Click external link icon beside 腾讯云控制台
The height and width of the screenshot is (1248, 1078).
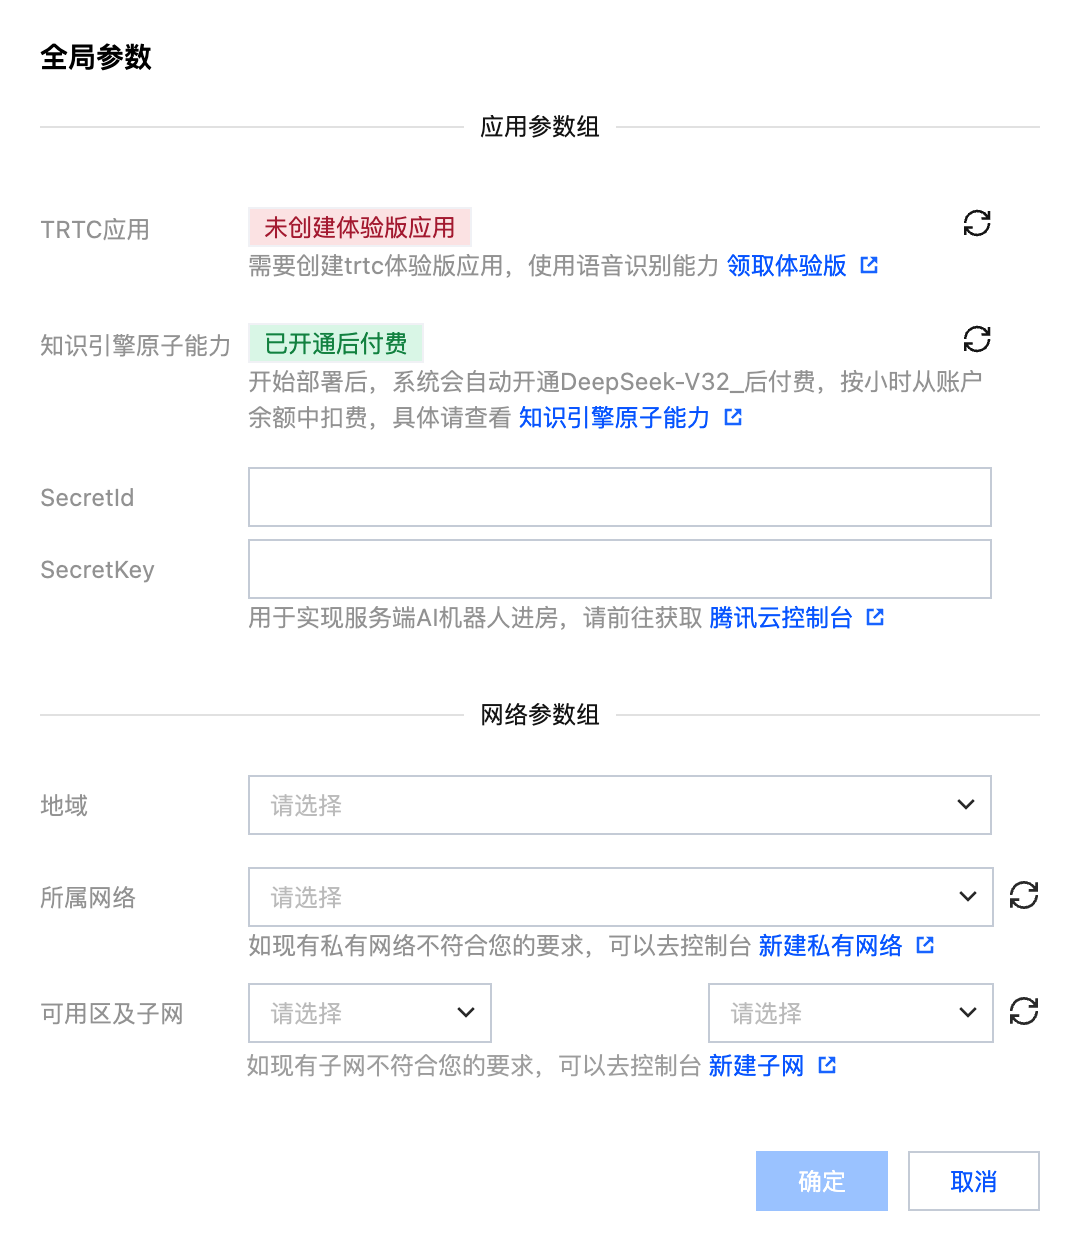pyautogui.click(x=875, y=618)
